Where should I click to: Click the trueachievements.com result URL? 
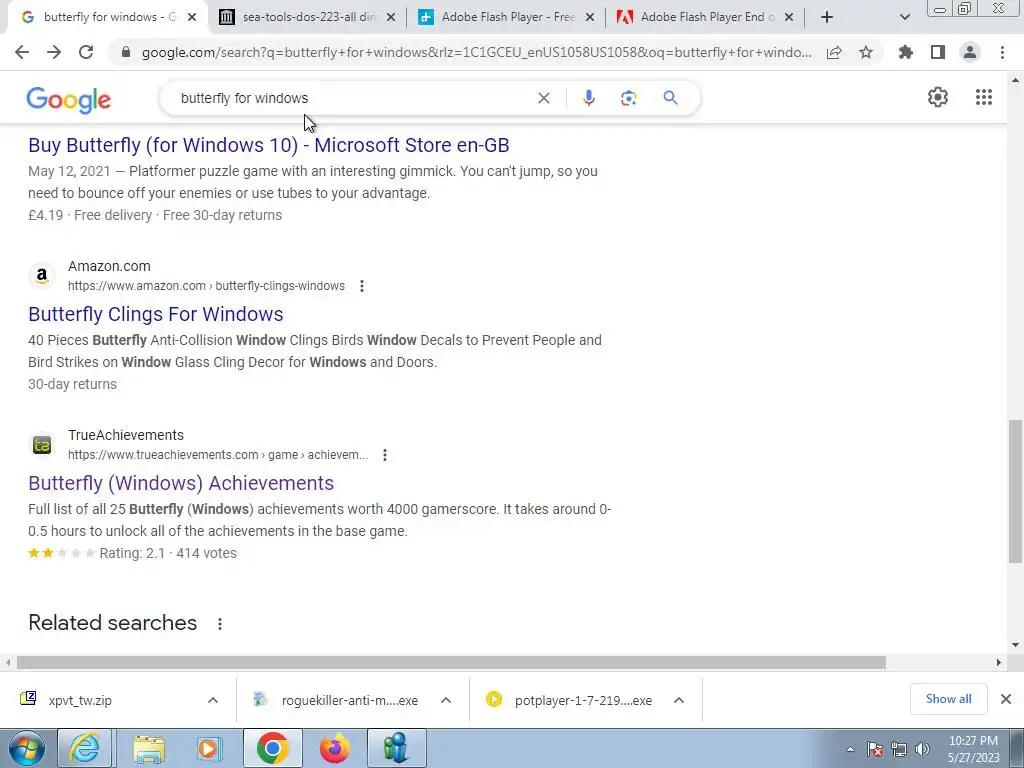[218, 455]
